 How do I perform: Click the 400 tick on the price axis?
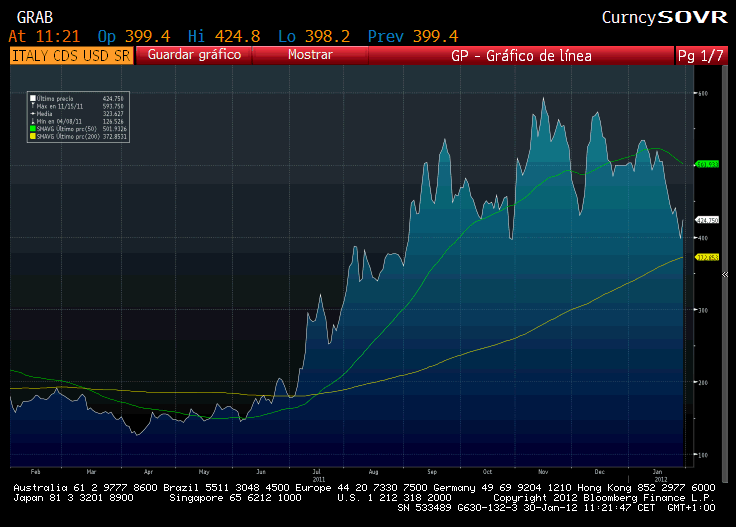pos(703,238)
